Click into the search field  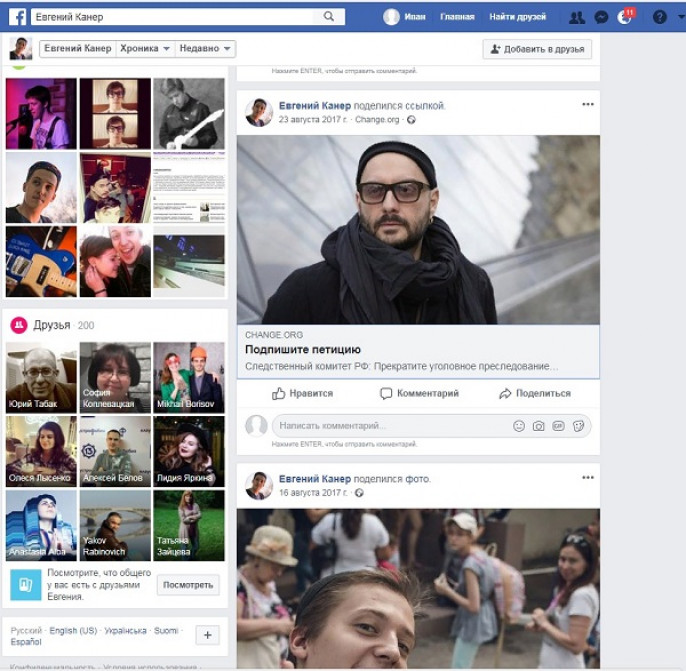coord(172,17)
